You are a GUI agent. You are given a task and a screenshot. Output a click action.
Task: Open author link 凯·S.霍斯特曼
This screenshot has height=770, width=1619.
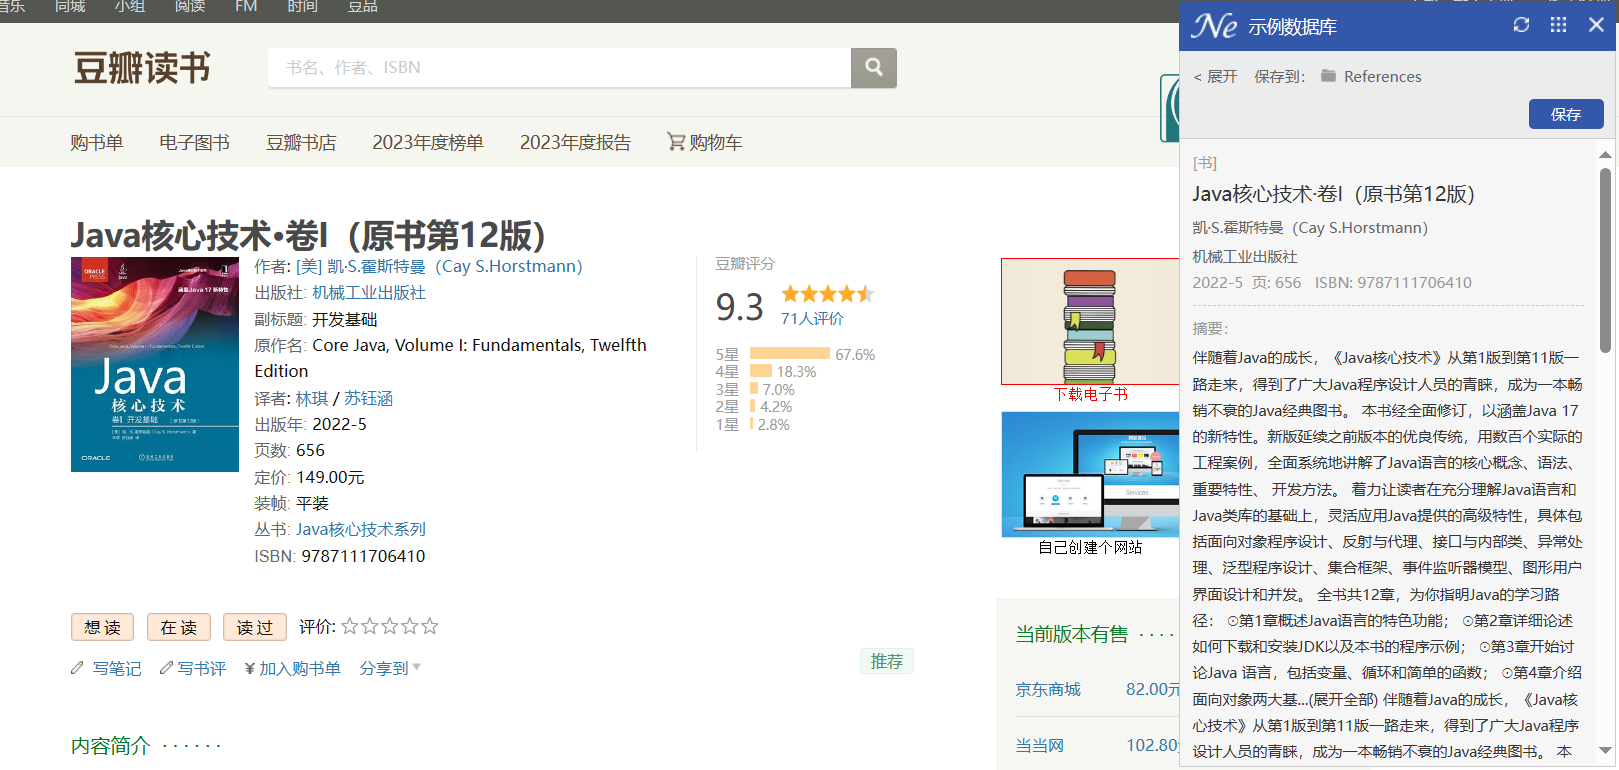(x=439, y=266)
